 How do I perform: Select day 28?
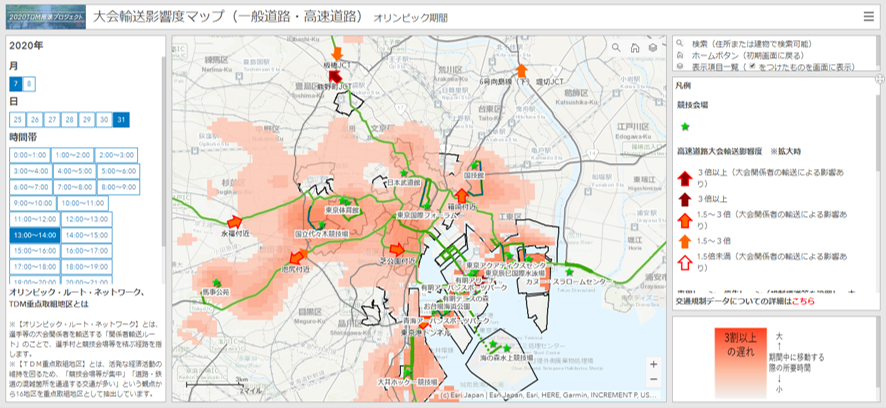pyautogui.click(x=68, y=119)
